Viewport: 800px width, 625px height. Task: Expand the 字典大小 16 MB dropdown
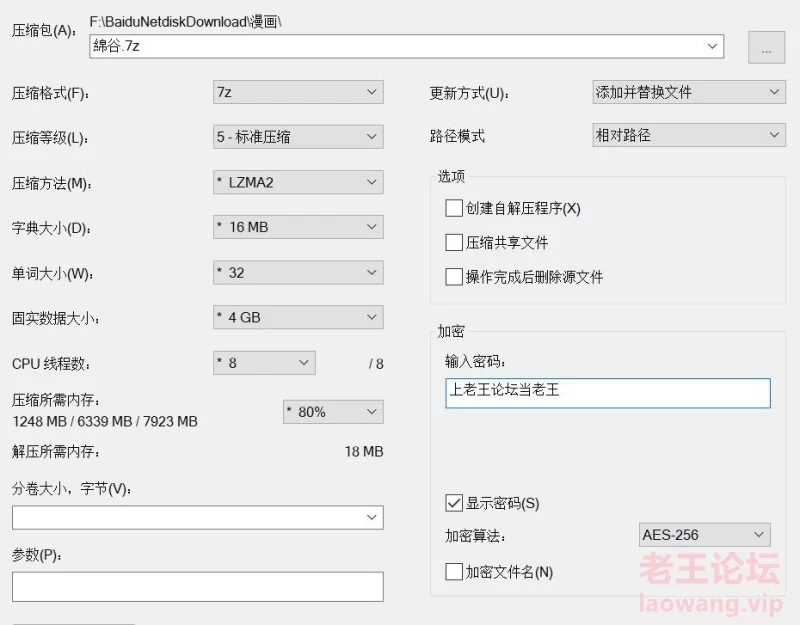[x=298, y=227]
